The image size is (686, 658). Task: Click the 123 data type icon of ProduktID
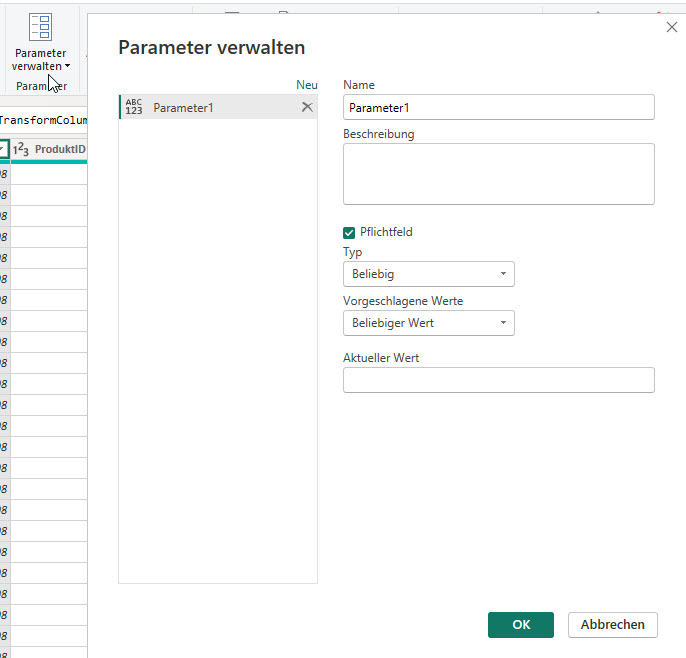tap(20, 149)
